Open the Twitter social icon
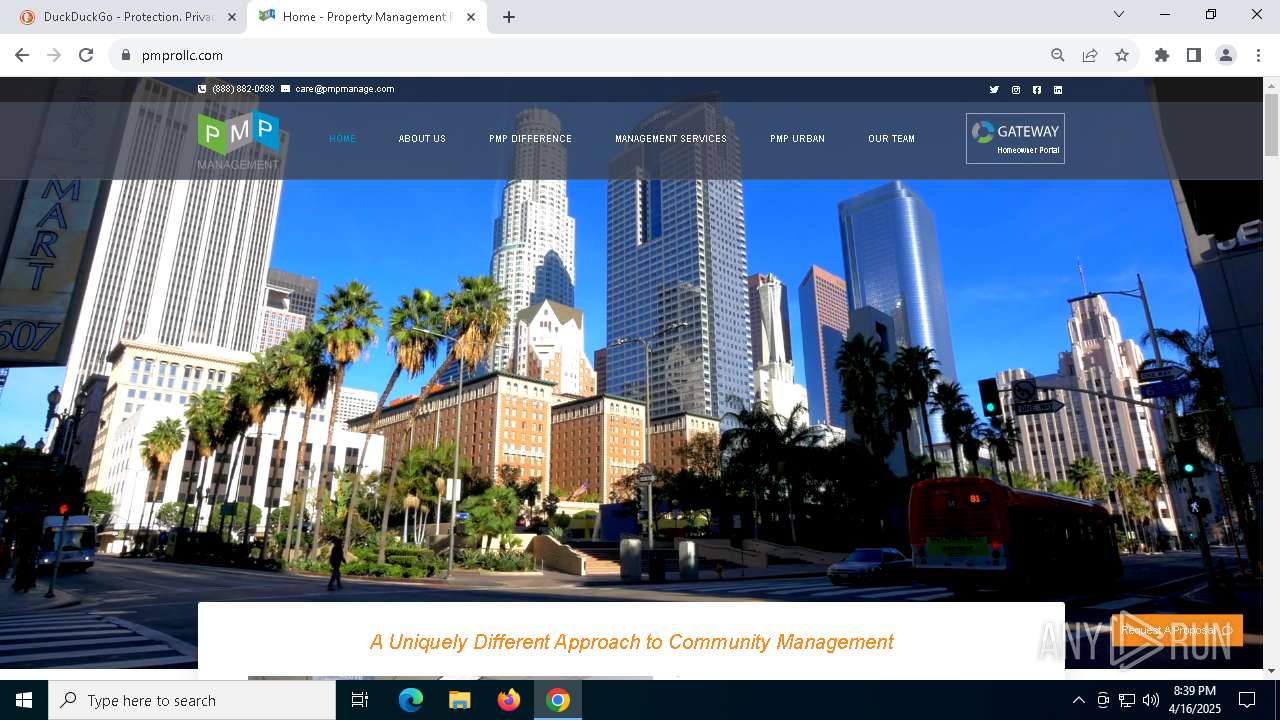Image resolution: width=1280 pixels, height=720 pixels. click(994, 90)
